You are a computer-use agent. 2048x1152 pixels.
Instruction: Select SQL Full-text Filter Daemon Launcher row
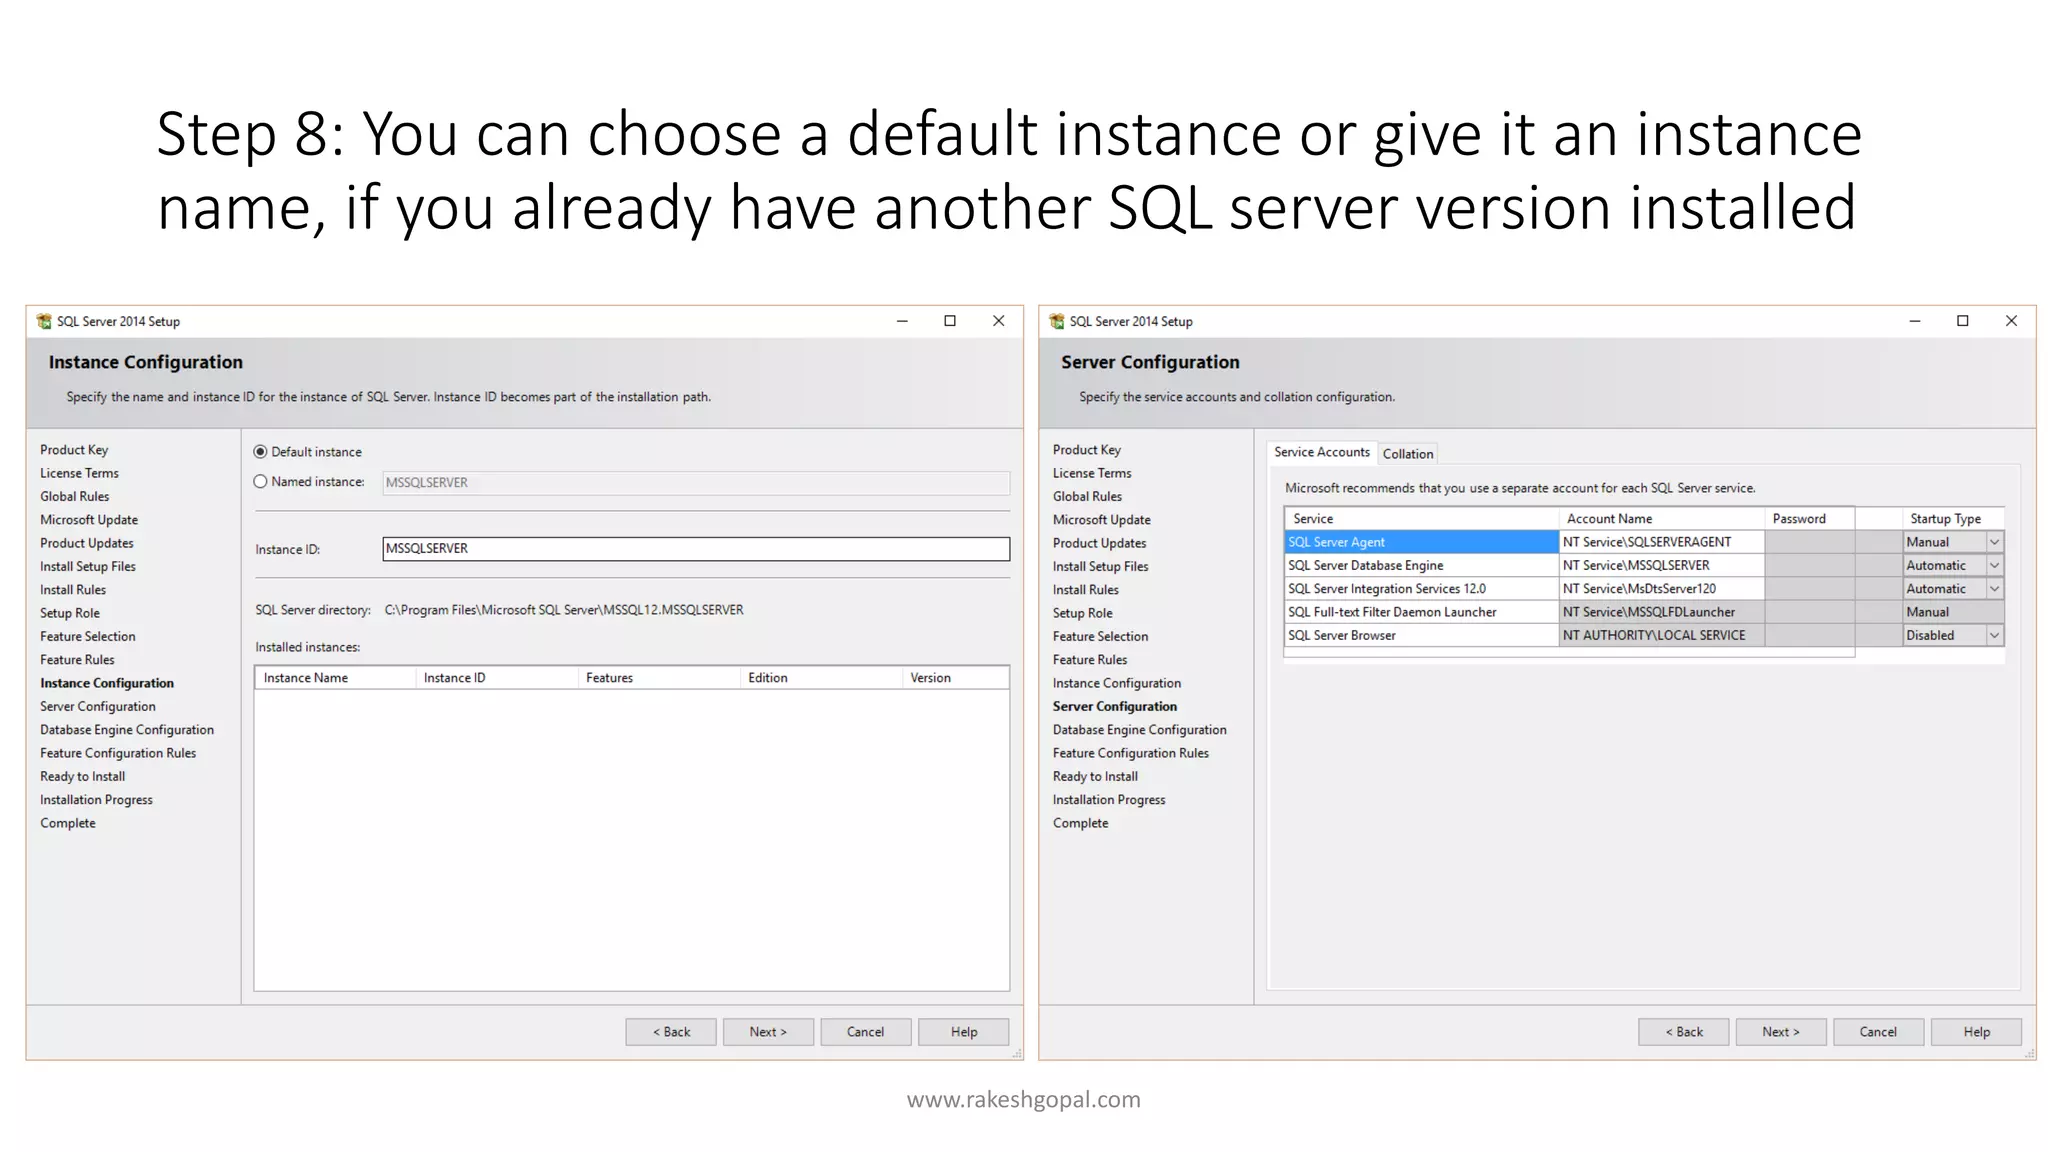click(x=1421, y=612)
